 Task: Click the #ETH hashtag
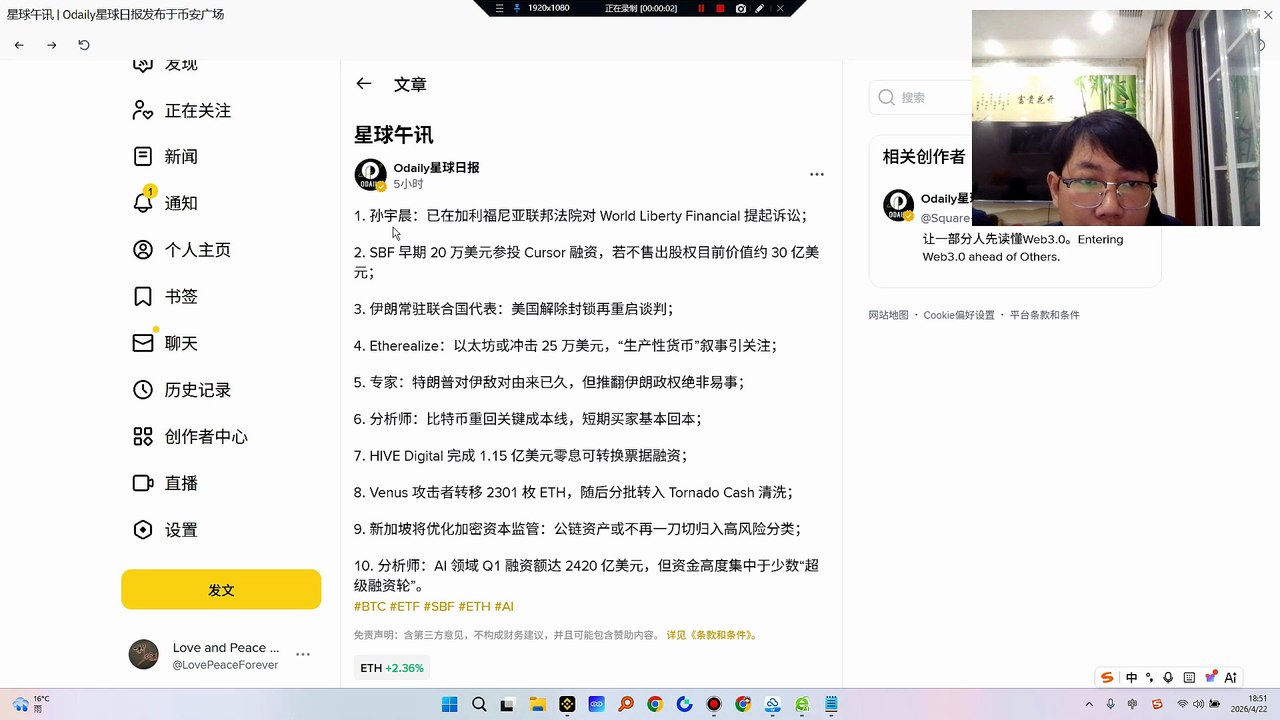(x=475, y=607)
